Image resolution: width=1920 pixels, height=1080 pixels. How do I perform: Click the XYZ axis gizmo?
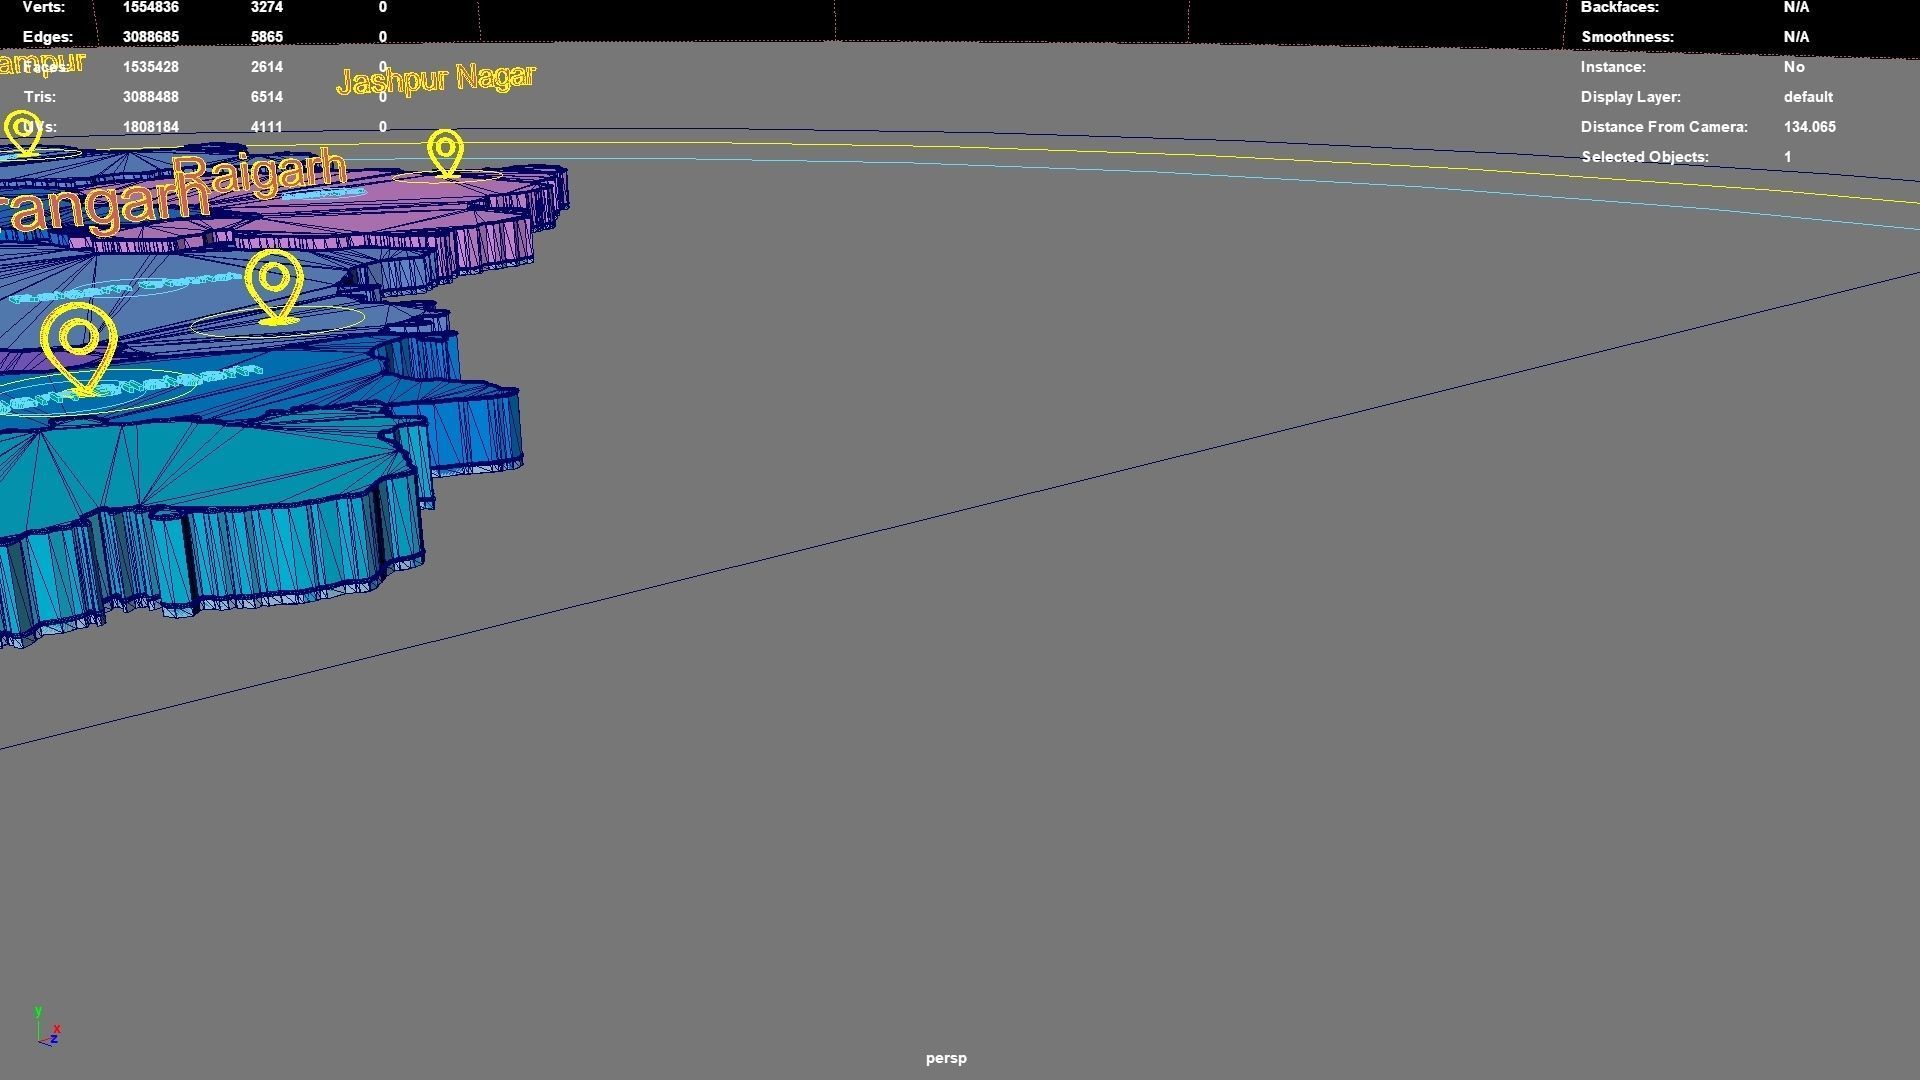pyautogui.click(x=47, y=1027)
